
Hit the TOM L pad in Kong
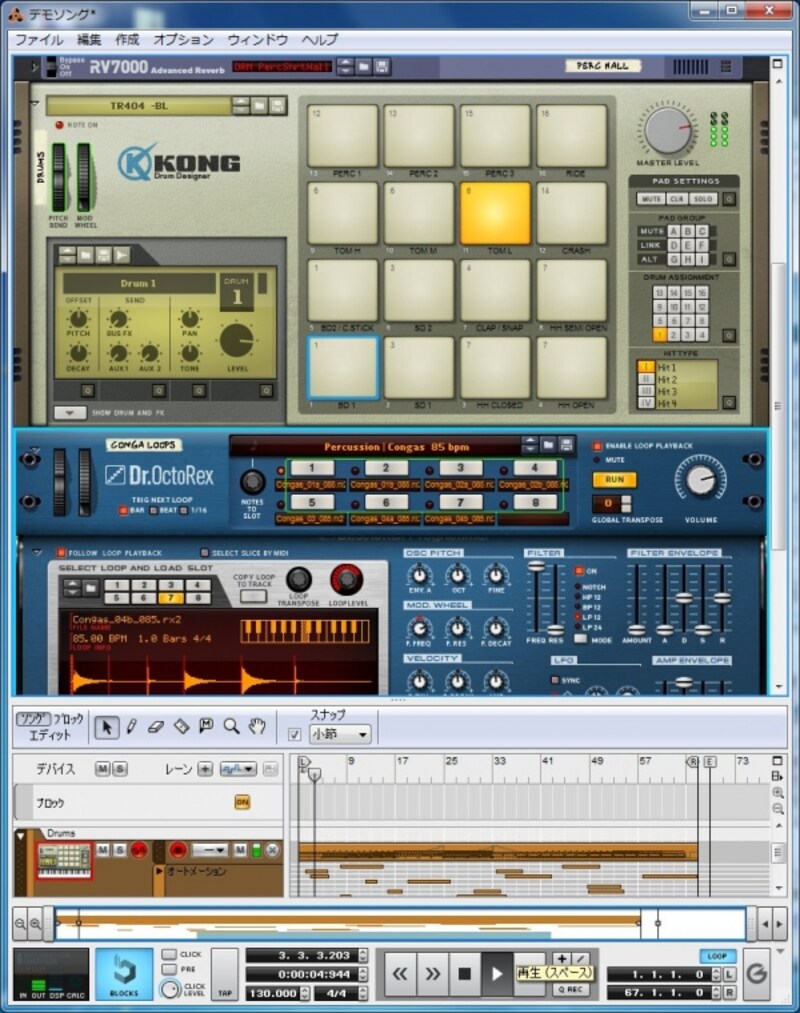click(495, 213)
